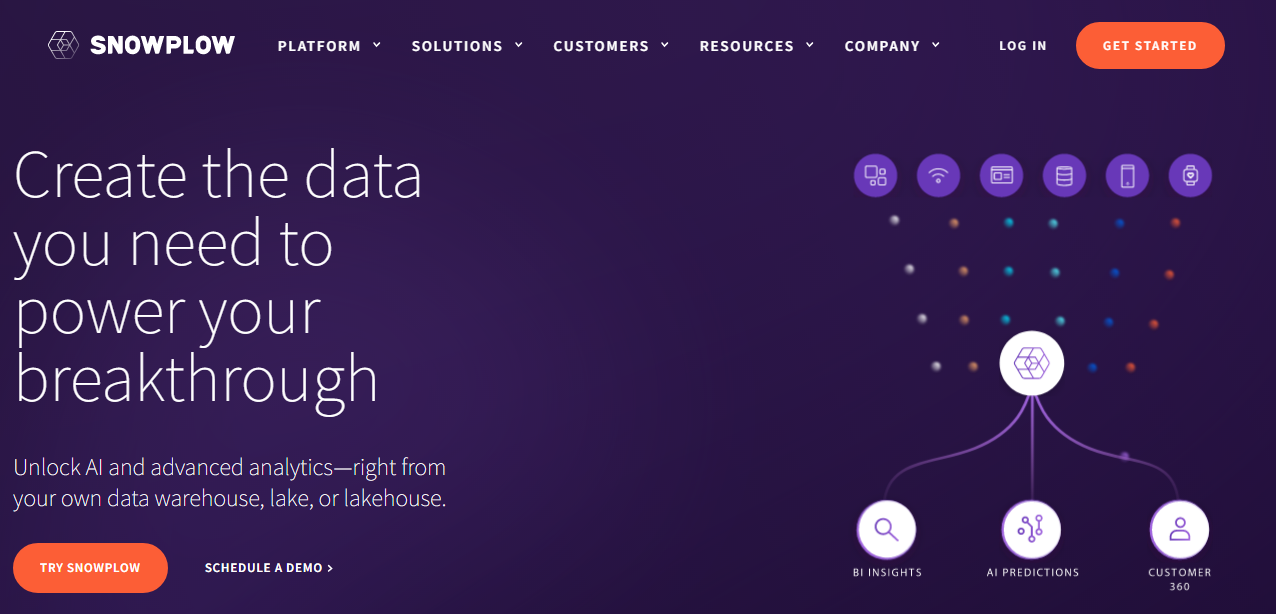Click the Log In link
The image size is (1276, 614).
coord(1023,46)
